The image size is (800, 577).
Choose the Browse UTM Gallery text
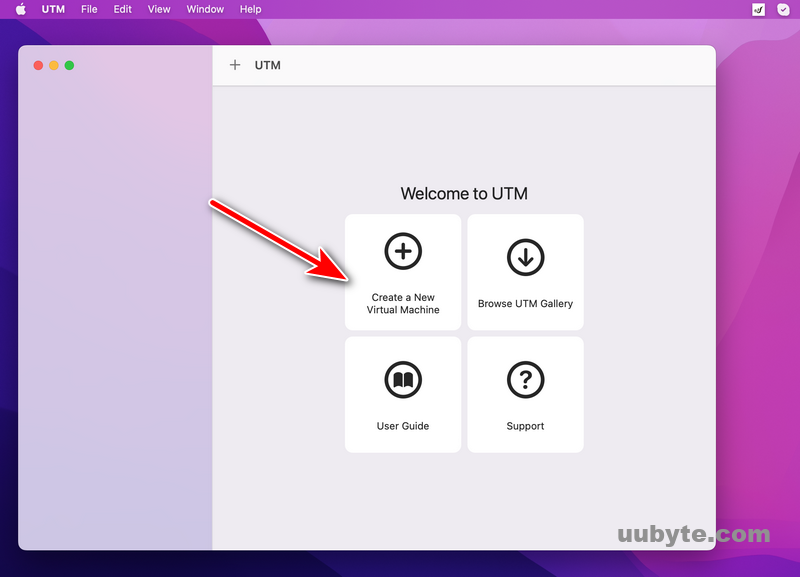525,304
